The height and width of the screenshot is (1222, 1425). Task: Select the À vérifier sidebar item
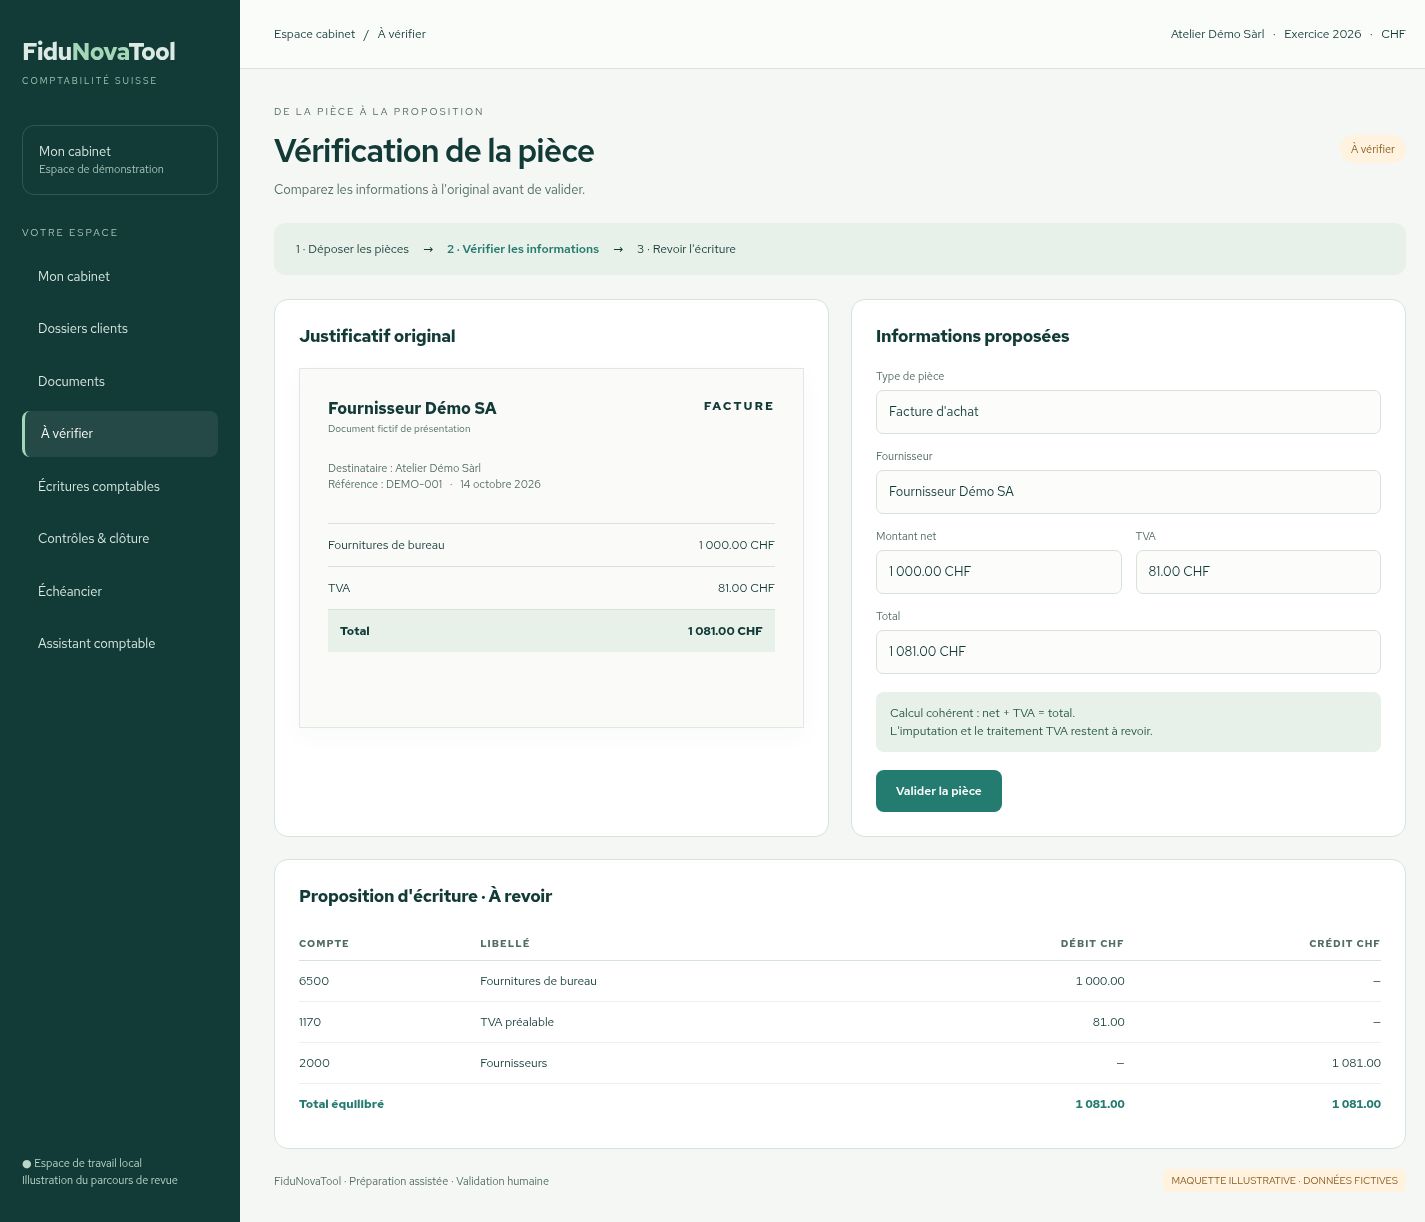(120, 434)
